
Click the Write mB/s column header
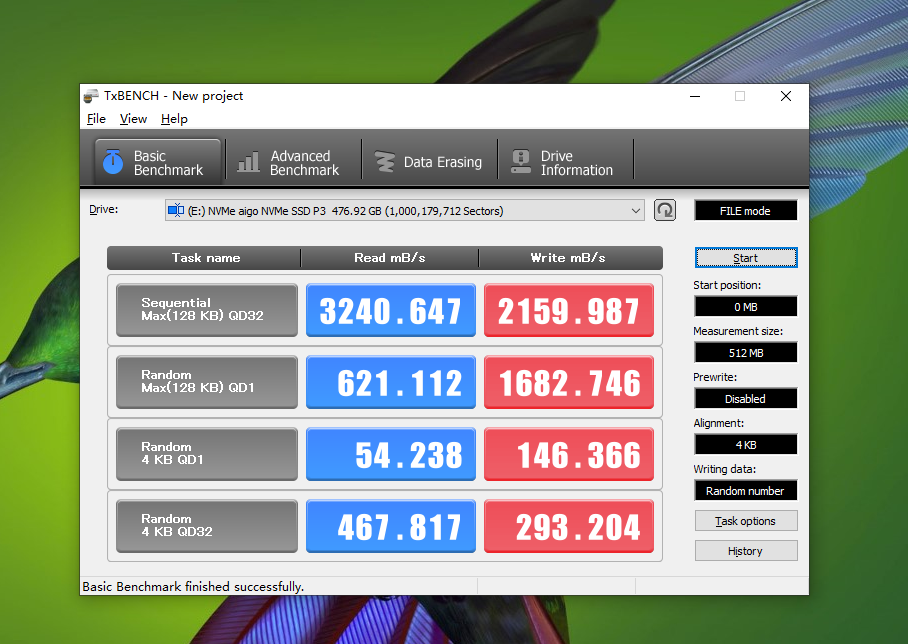pyautogui.click(x=570, y=258)
